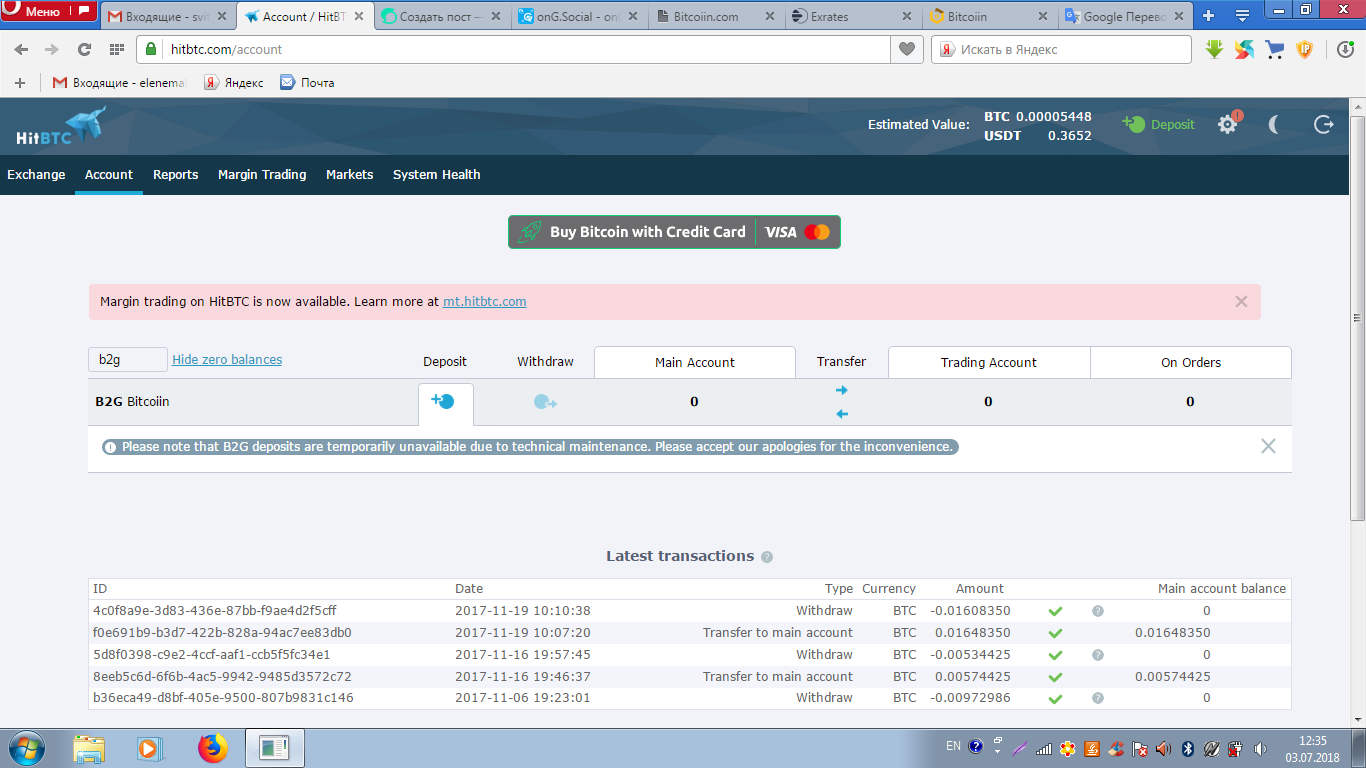Open the browser downloads indicator icon

[1346, 49]
